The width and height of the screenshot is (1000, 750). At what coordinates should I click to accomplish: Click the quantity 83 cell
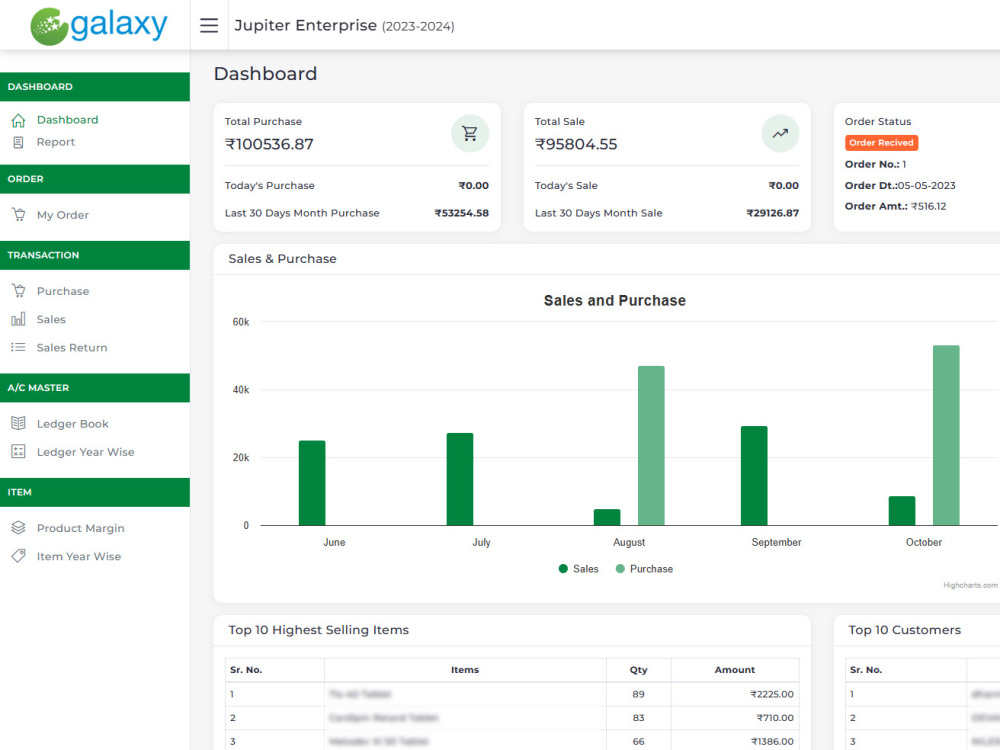click(x=638, y=717)
